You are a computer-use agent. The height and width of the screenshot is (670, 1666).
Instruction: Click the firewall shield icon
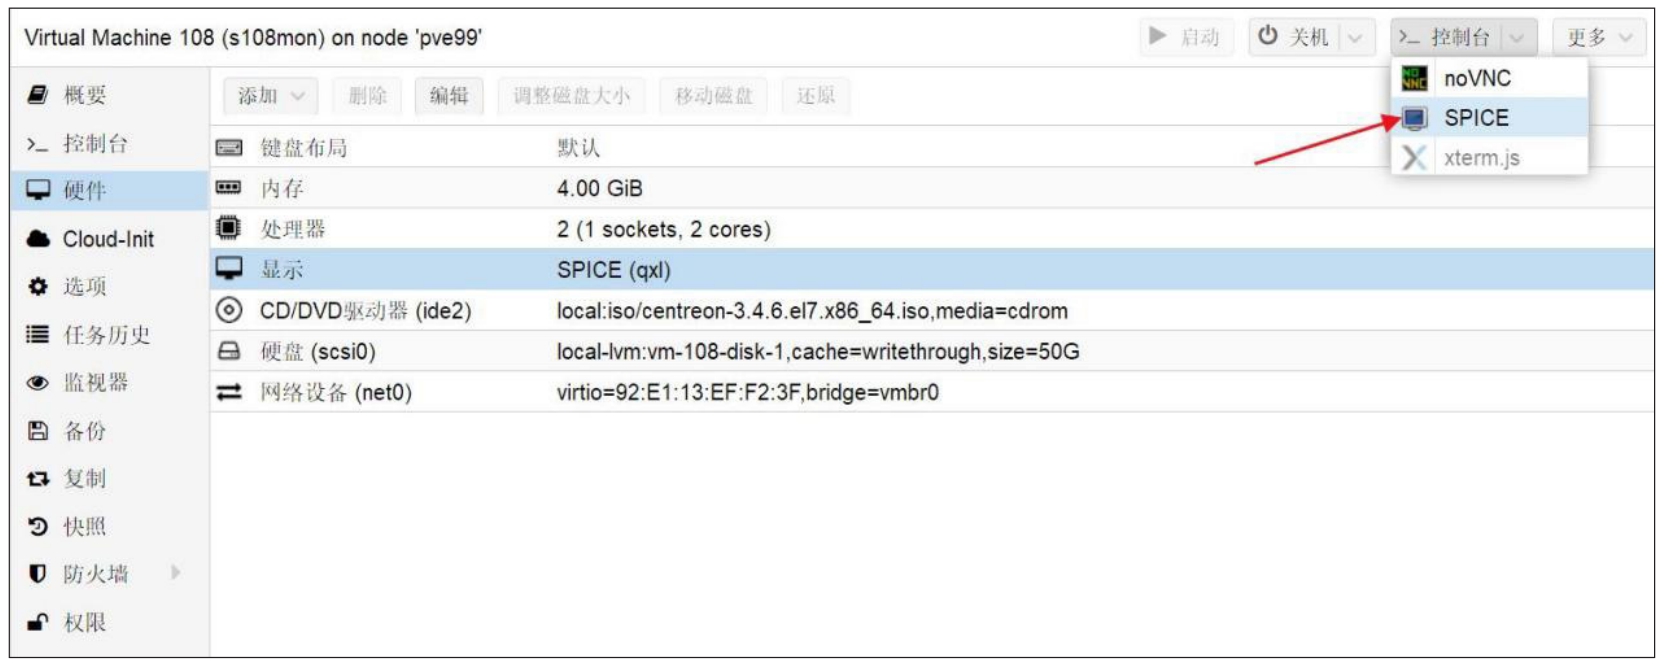coord(38,574)
